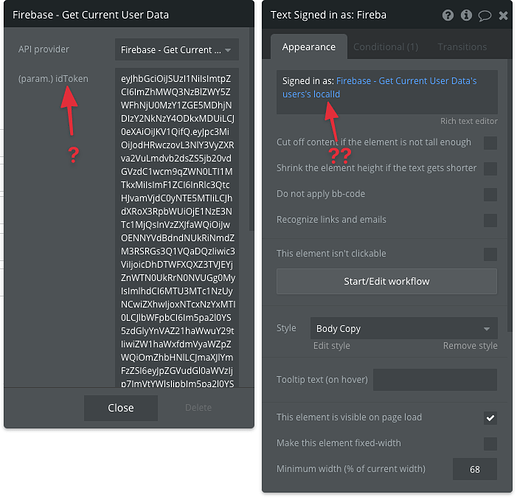Enable Shrink the element height checkbox
Viewport: 516px width, 500px height.
pyautogui.click(x=490, y=169)
